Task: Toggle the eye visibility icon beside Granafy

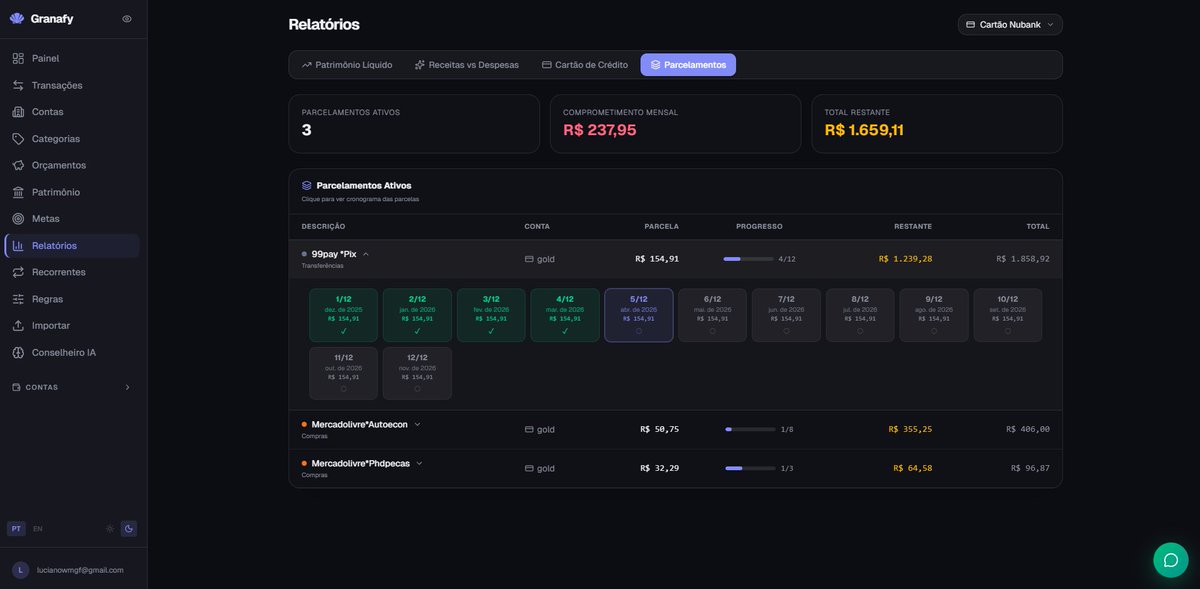Action: pyautogui.click(x=127, y=19)
